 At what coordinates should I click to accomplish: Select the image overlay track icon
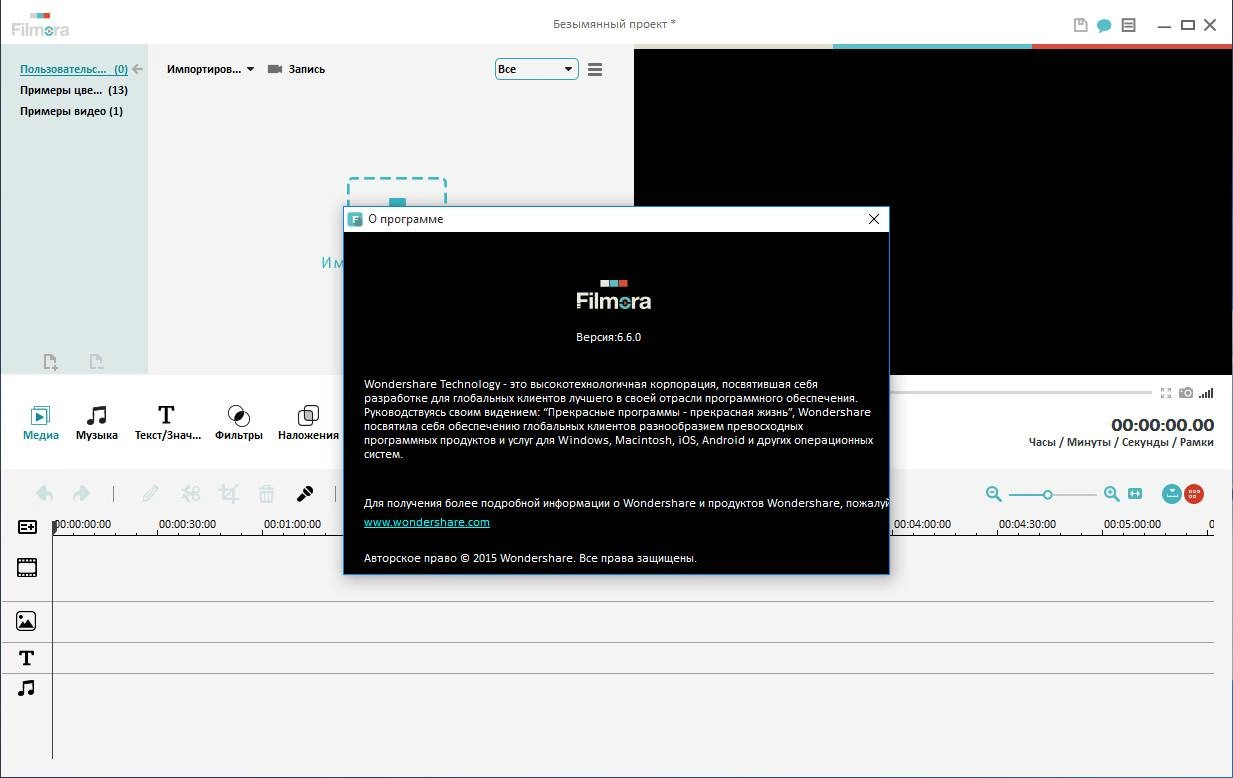click(27, 621)
